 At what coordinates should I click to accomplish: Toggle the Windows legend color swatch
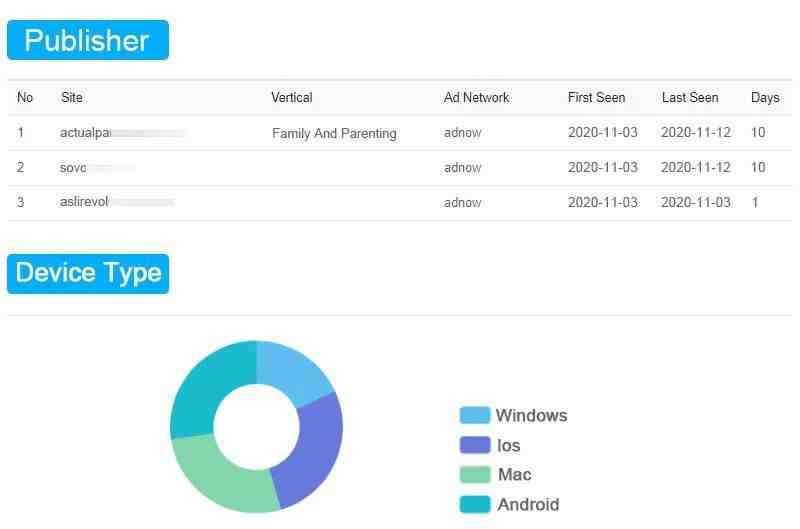coord(474,415)
